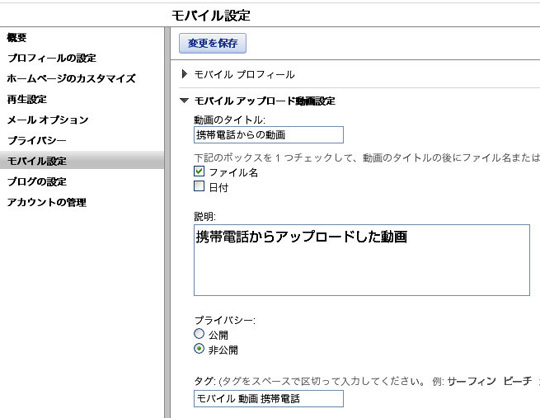Expand the モバイル プロフィール section triangle

[x=184, y=74]
